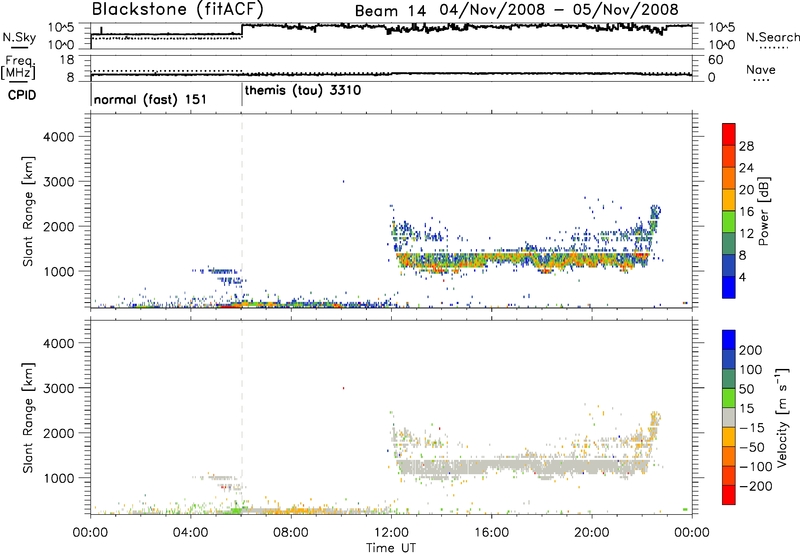
Task: Click the 'Freq. [MHz]' axis label
Action: tap(19, 68)
